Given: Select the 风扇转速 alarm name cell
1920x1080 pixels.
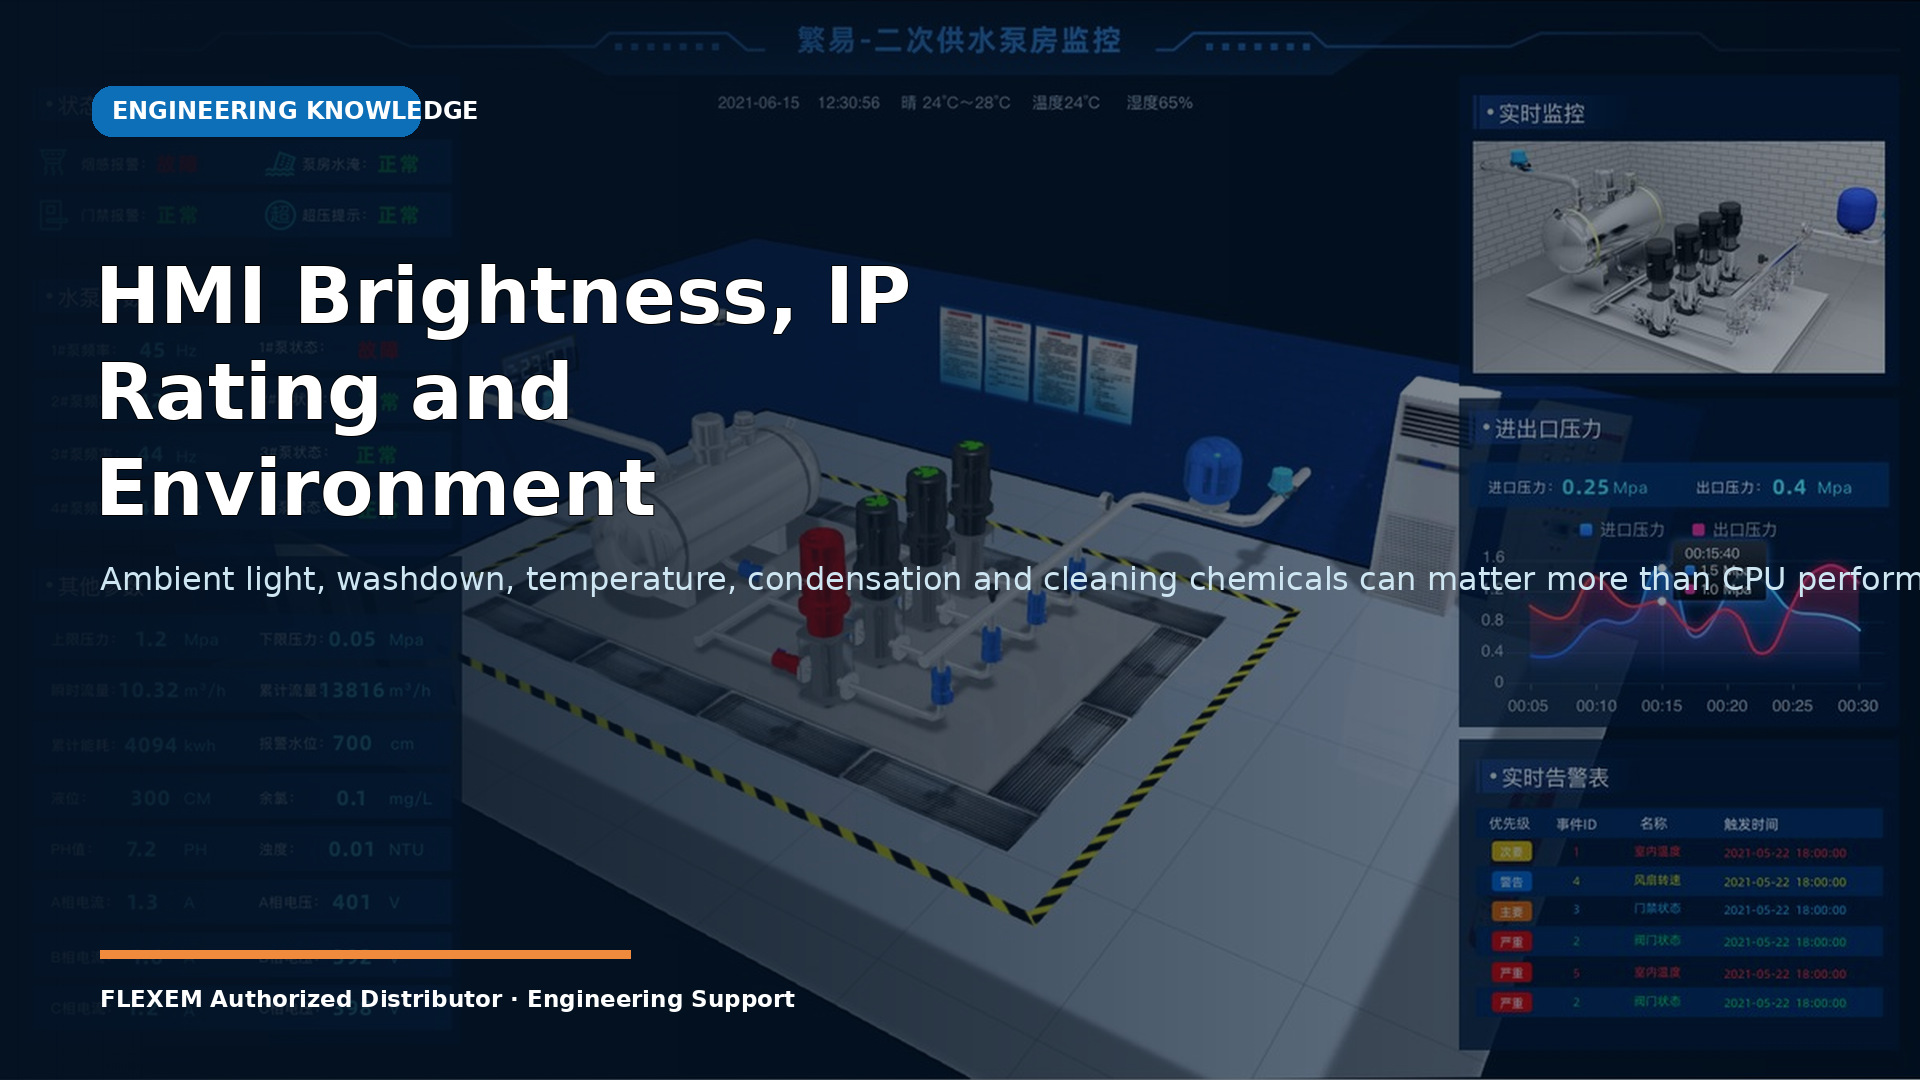Looking at the screenshot, I should pos(1657,881).
